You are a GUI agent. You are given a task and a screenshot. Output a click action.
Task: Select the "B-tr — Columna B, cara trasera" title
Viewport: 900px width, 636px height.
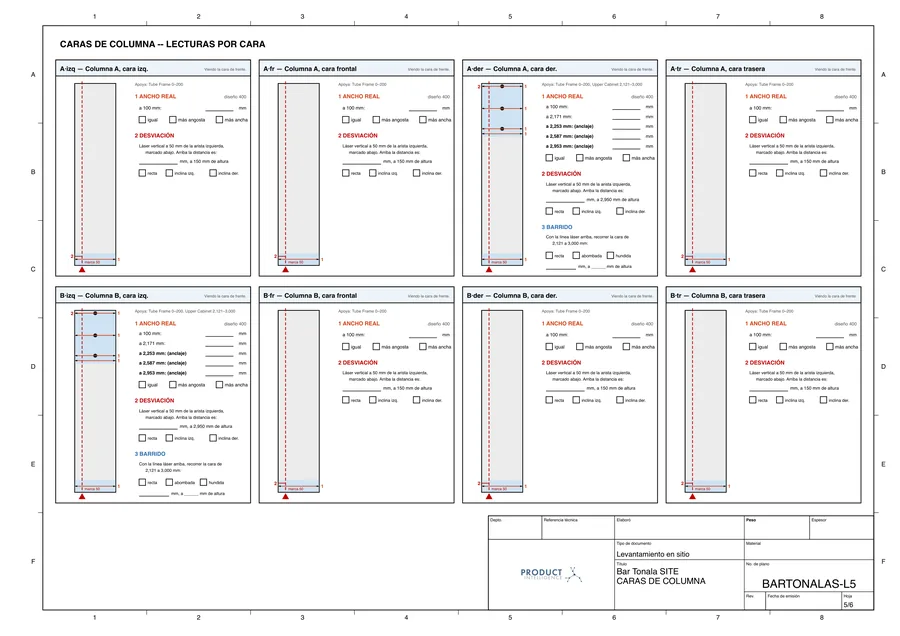click(717, 296)
